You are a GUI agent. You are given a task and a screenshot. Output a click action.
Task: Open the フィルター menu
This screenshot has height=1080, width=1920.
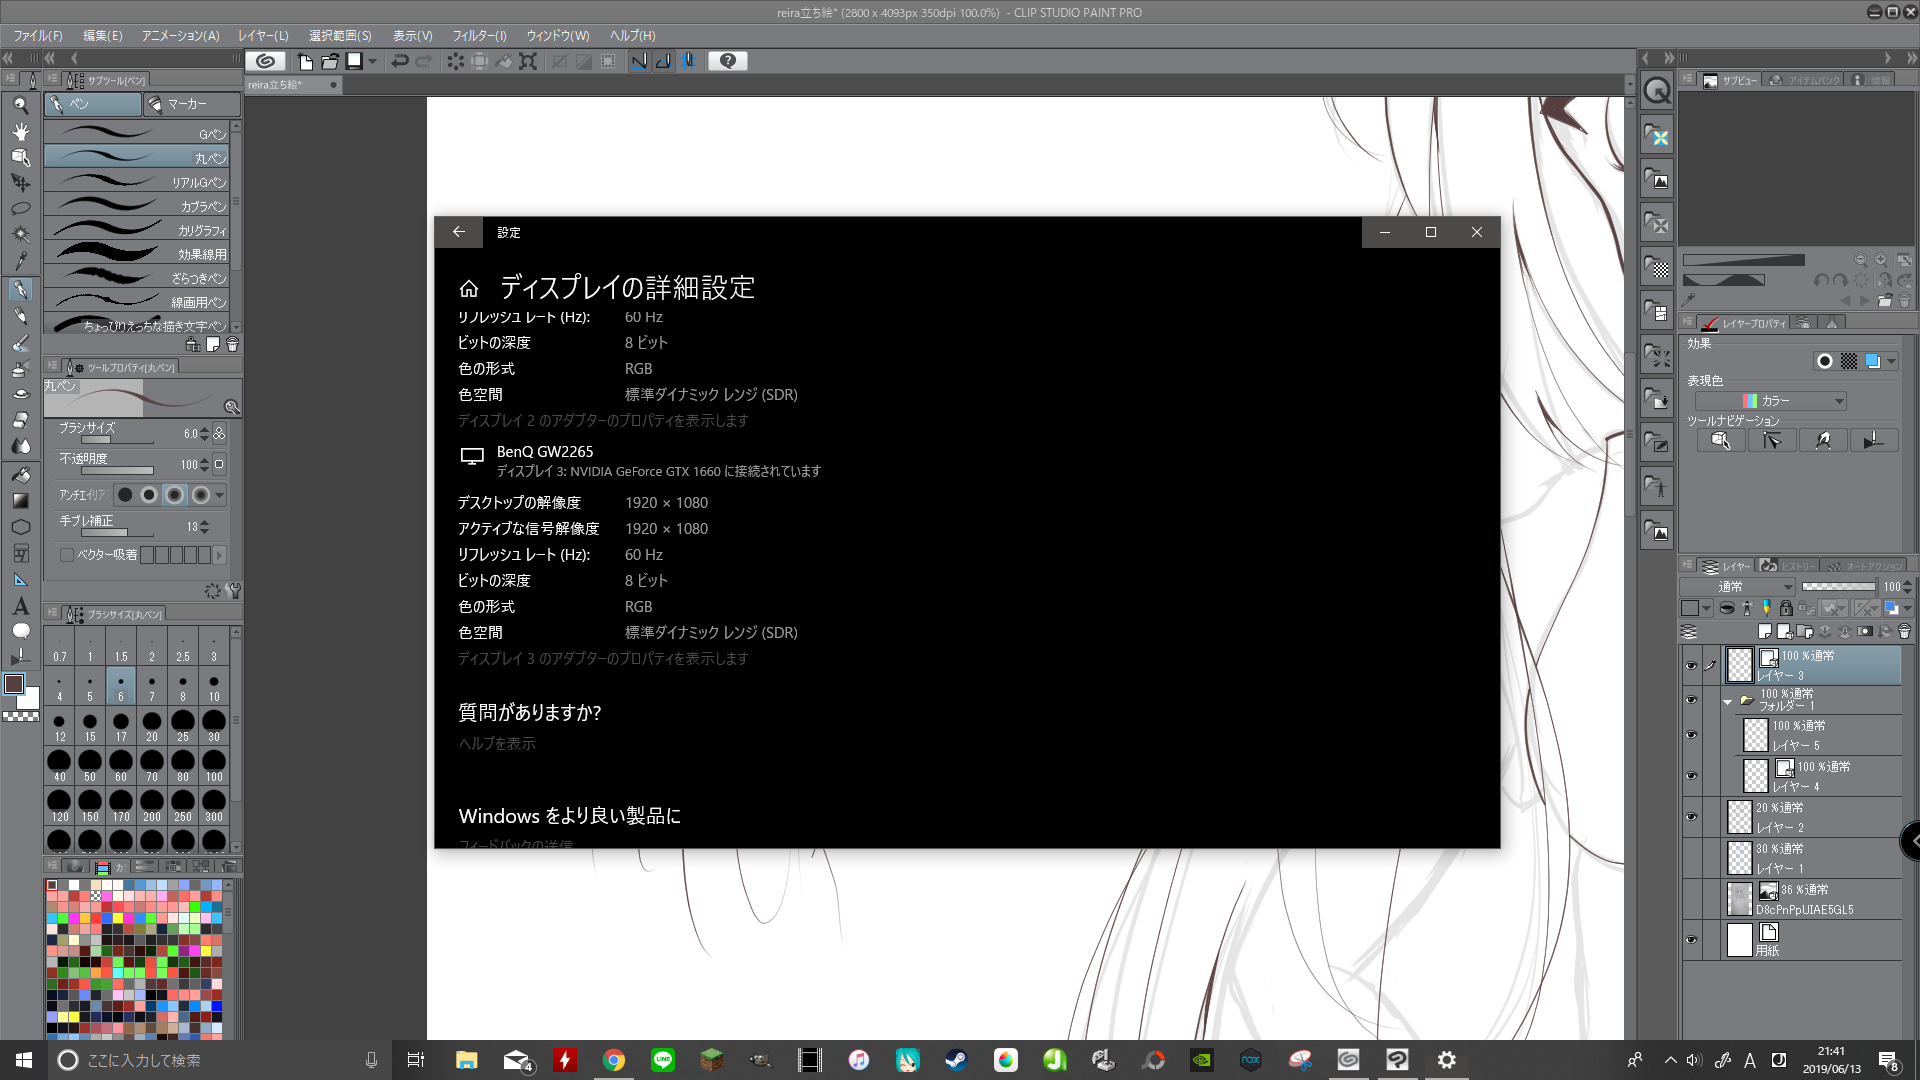pyautogui.click(x=478, y=35)
